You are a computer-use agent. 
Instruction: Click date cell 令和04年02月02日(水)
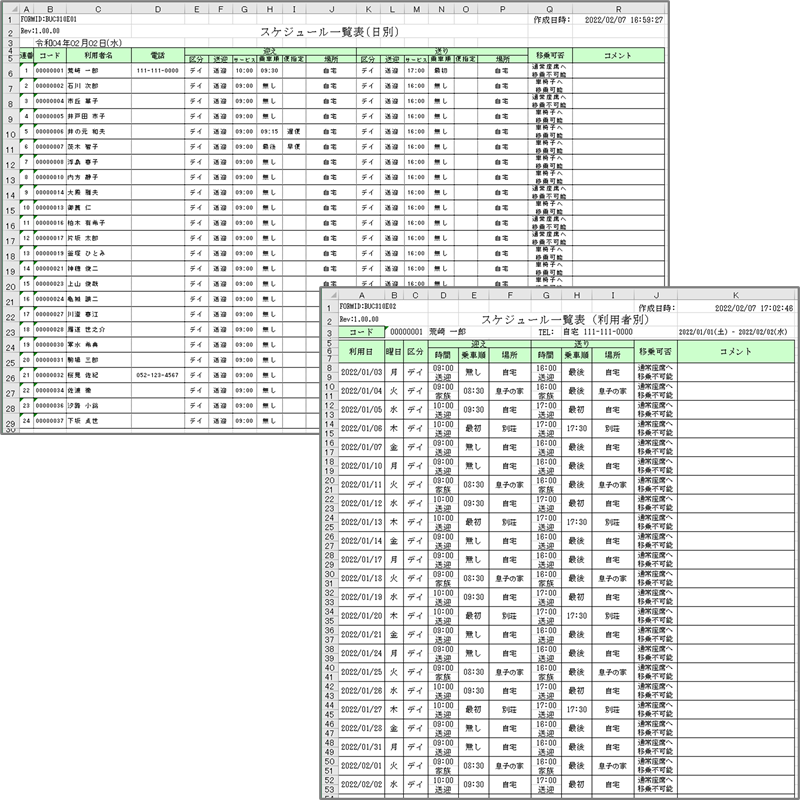click(78, 43)
